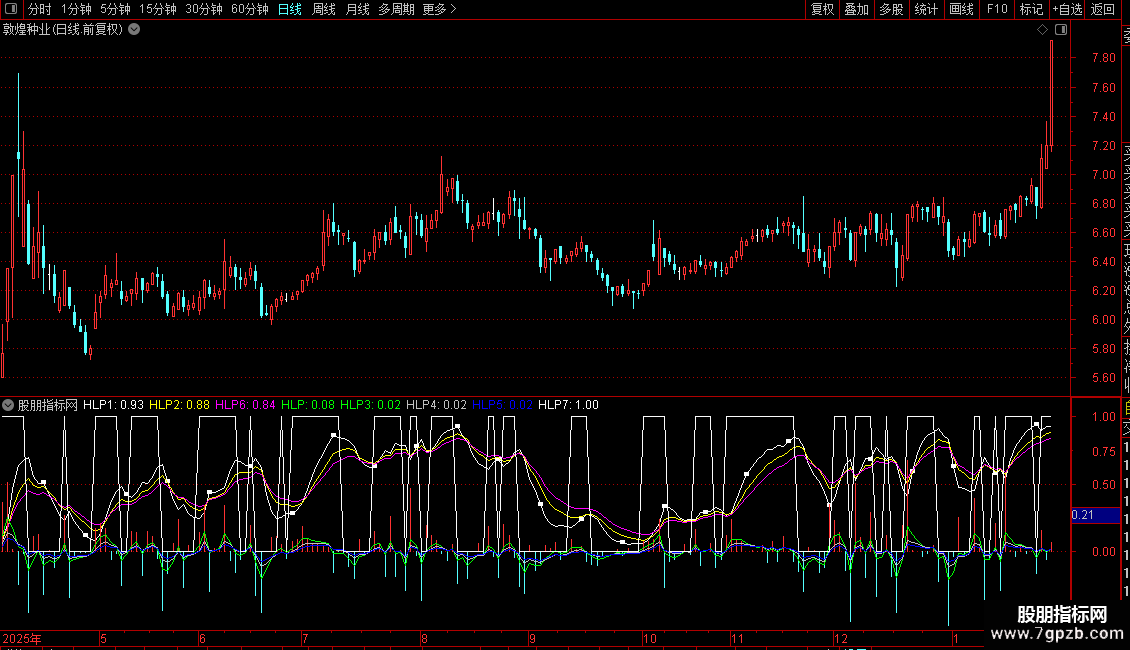The width and height of the screenshot is (1130, 650).
Task: Open the 更多 periods expander
Action: click(439, 9)
